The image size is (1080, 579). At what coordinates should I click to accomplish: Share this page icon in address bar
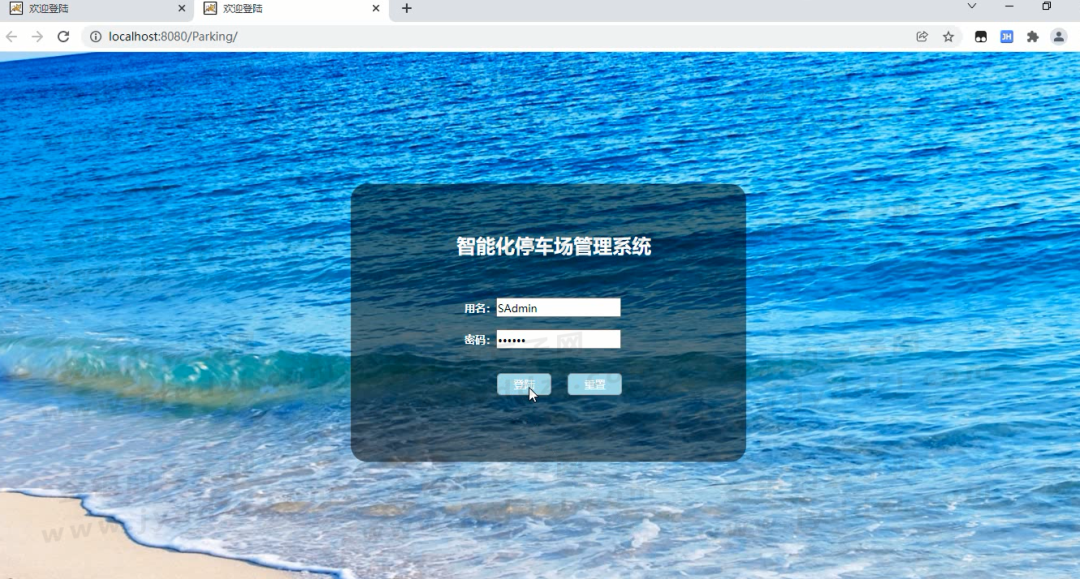922,36
